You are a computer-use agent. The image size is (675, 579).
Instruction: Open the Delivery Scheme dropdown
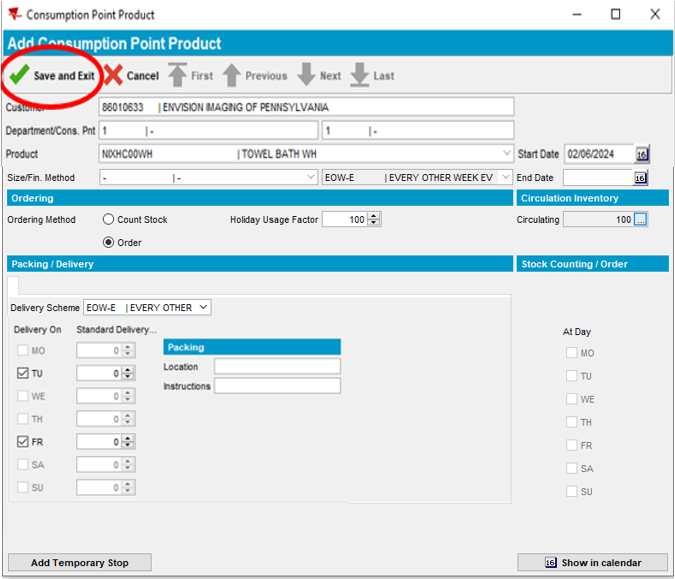point(204,307)
